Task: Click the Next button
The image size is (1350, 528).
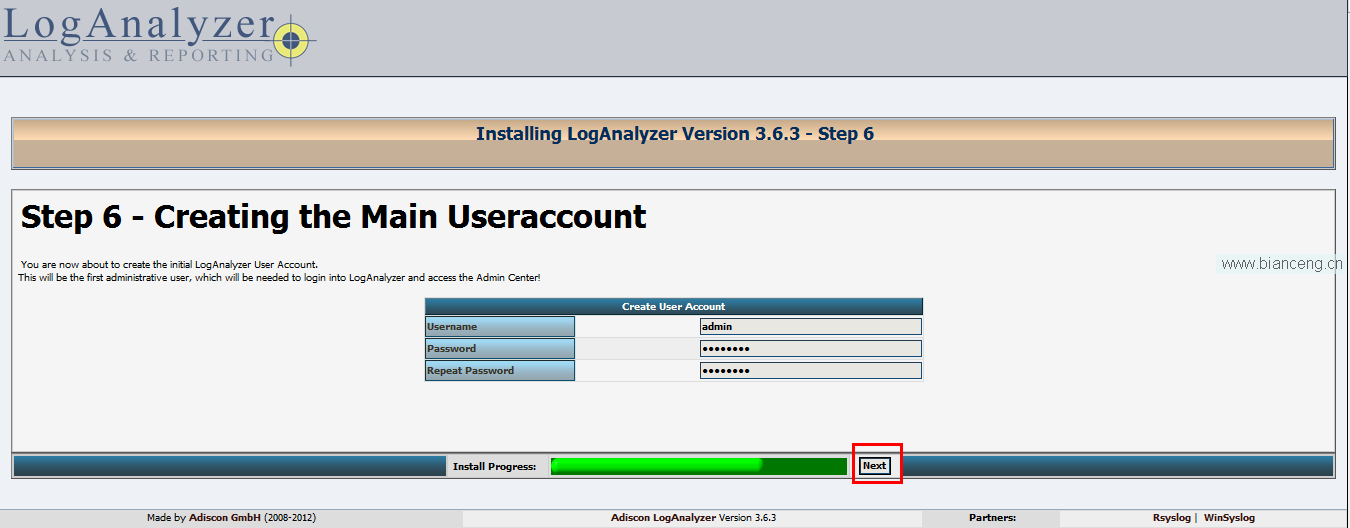Action: [875, 466]
